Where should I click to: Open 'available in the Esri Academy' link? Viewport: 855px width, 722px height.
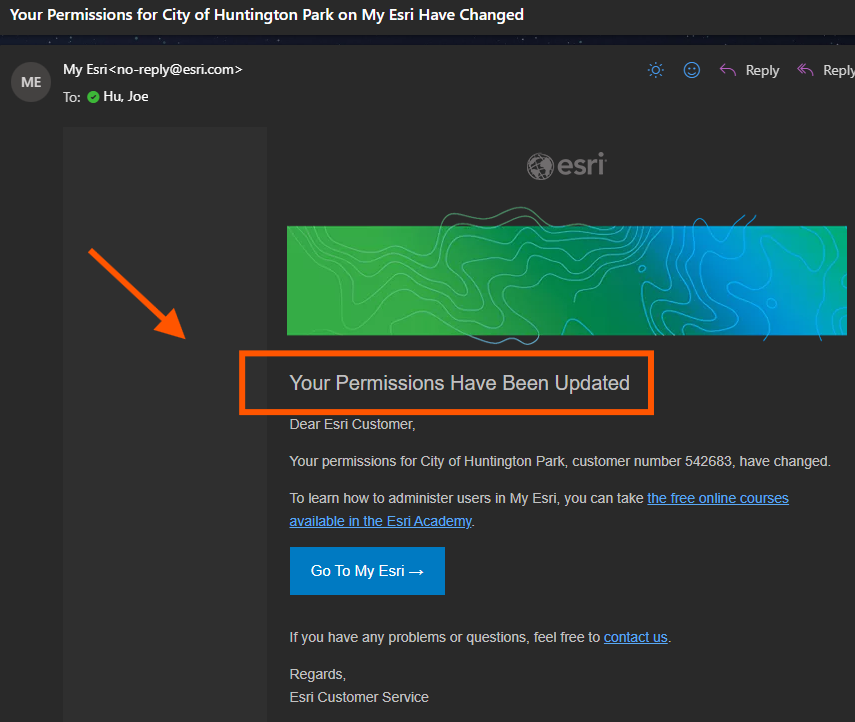380,521
